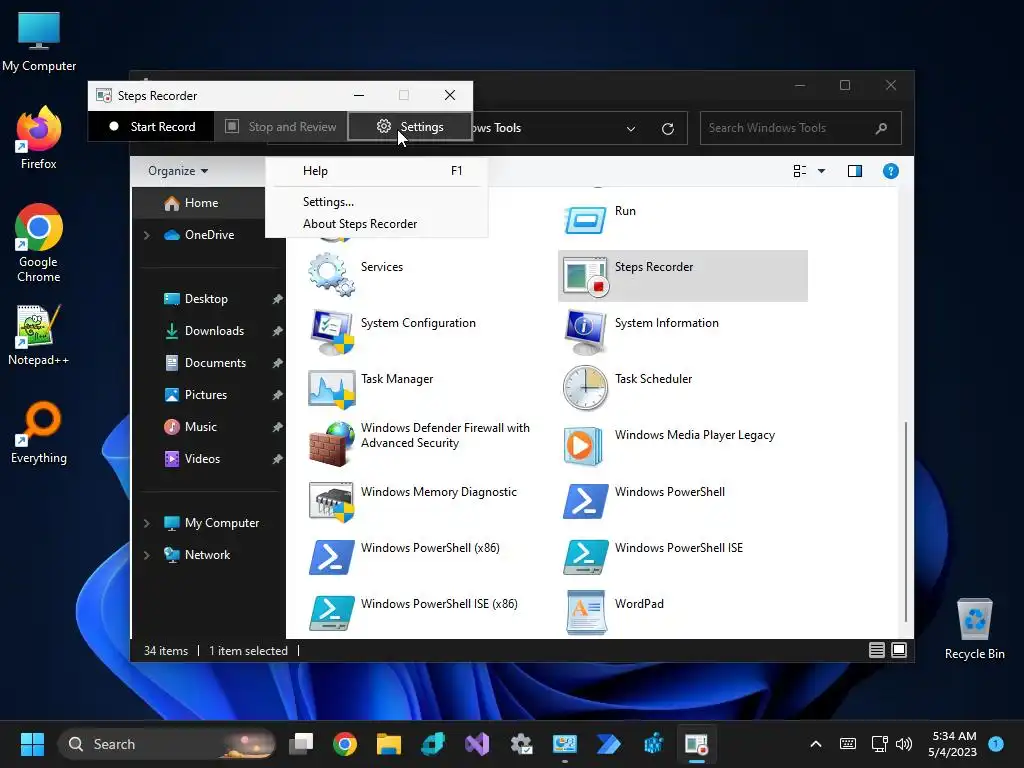Open Windows Media Player Legacy icon
Screen dimensions: 1024x768
point(583,445)
